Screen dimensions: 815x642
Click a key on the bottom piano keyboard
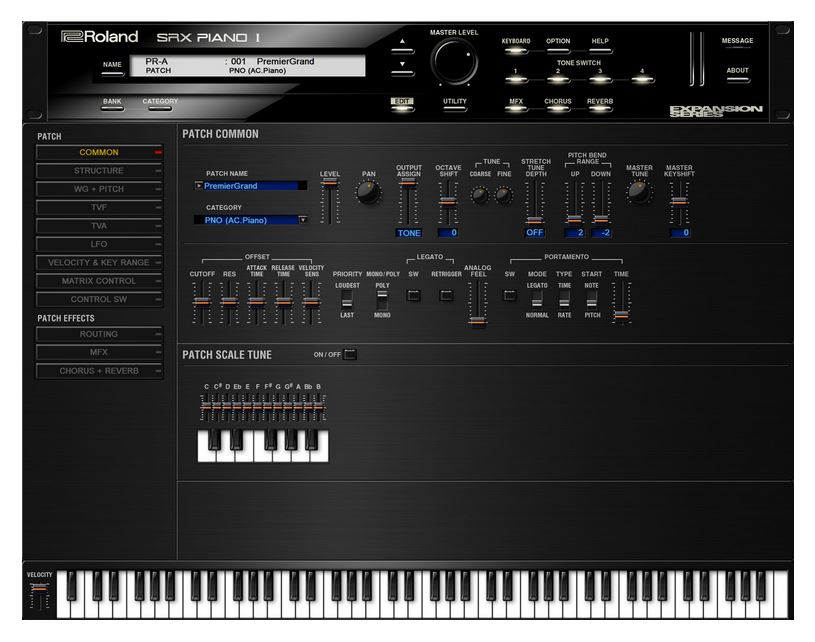(422, 594)
